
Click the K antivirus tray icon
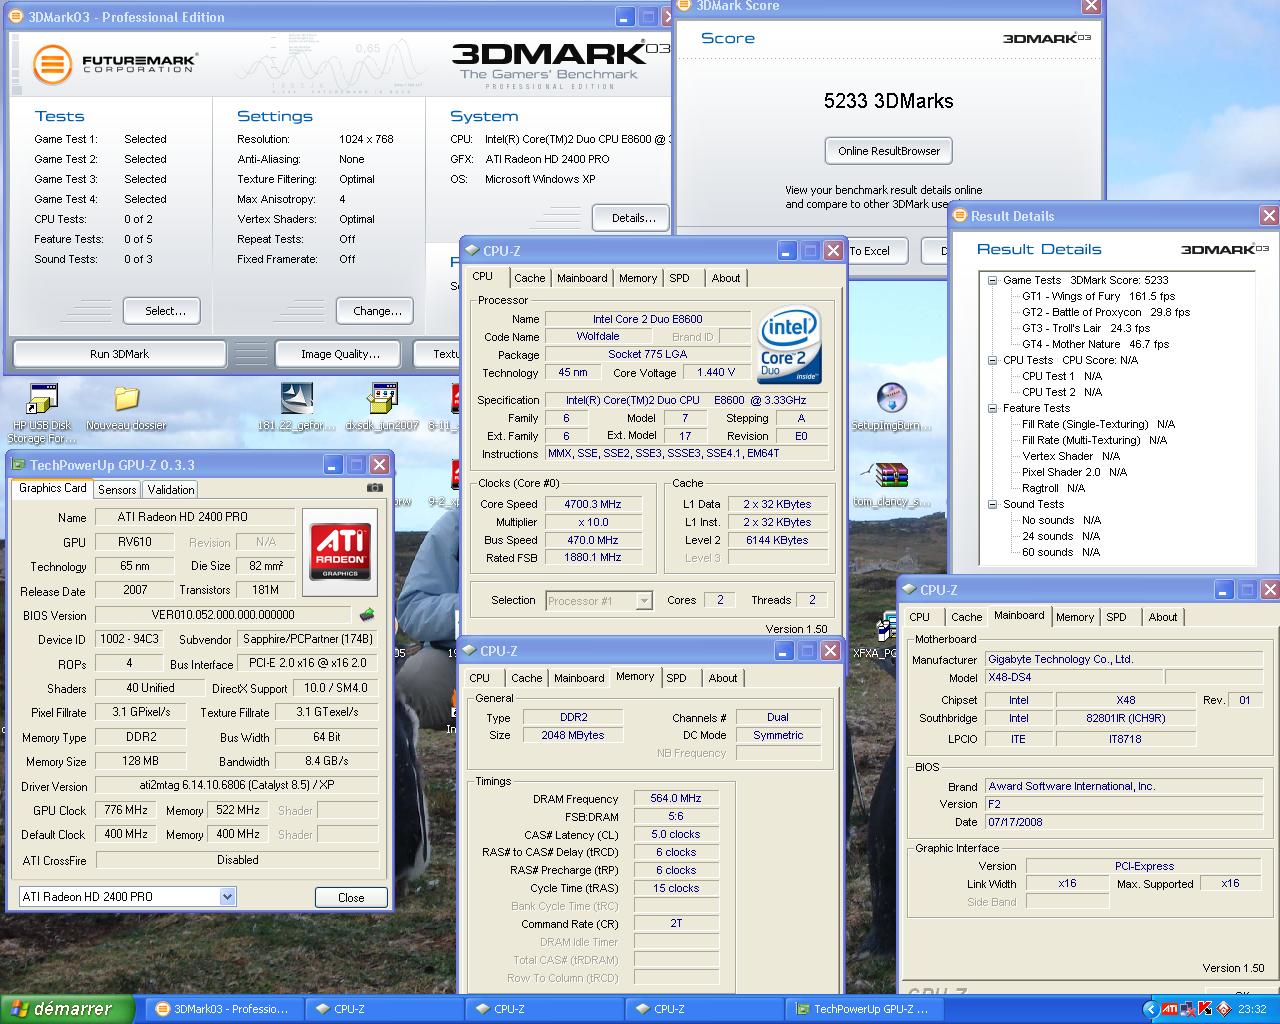1205,1009
